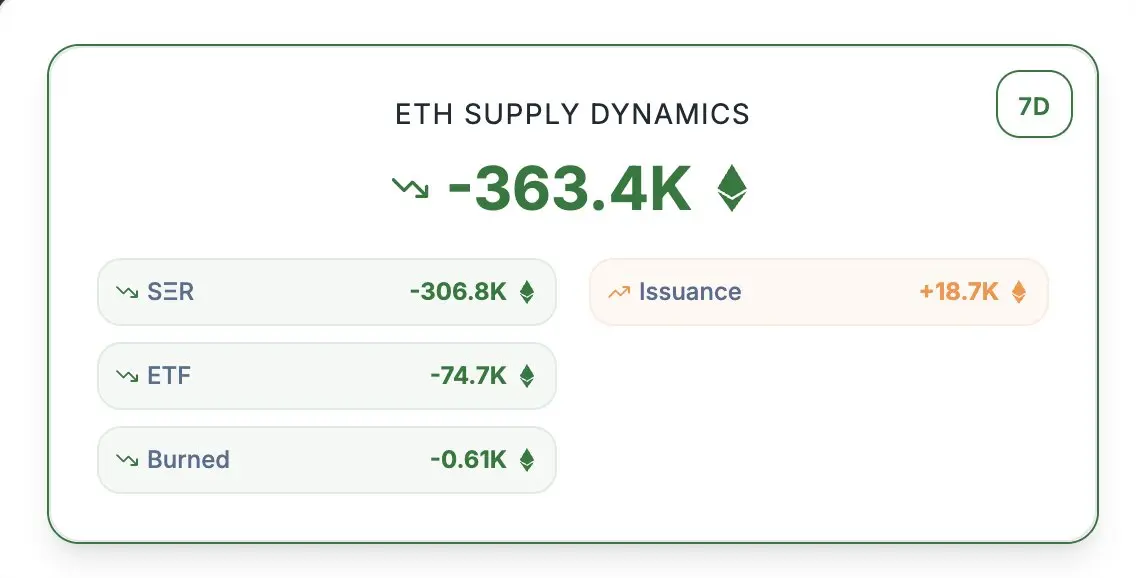Click the Ethereum icon in ETF row

pyautogui.click(x=527, y=376)
